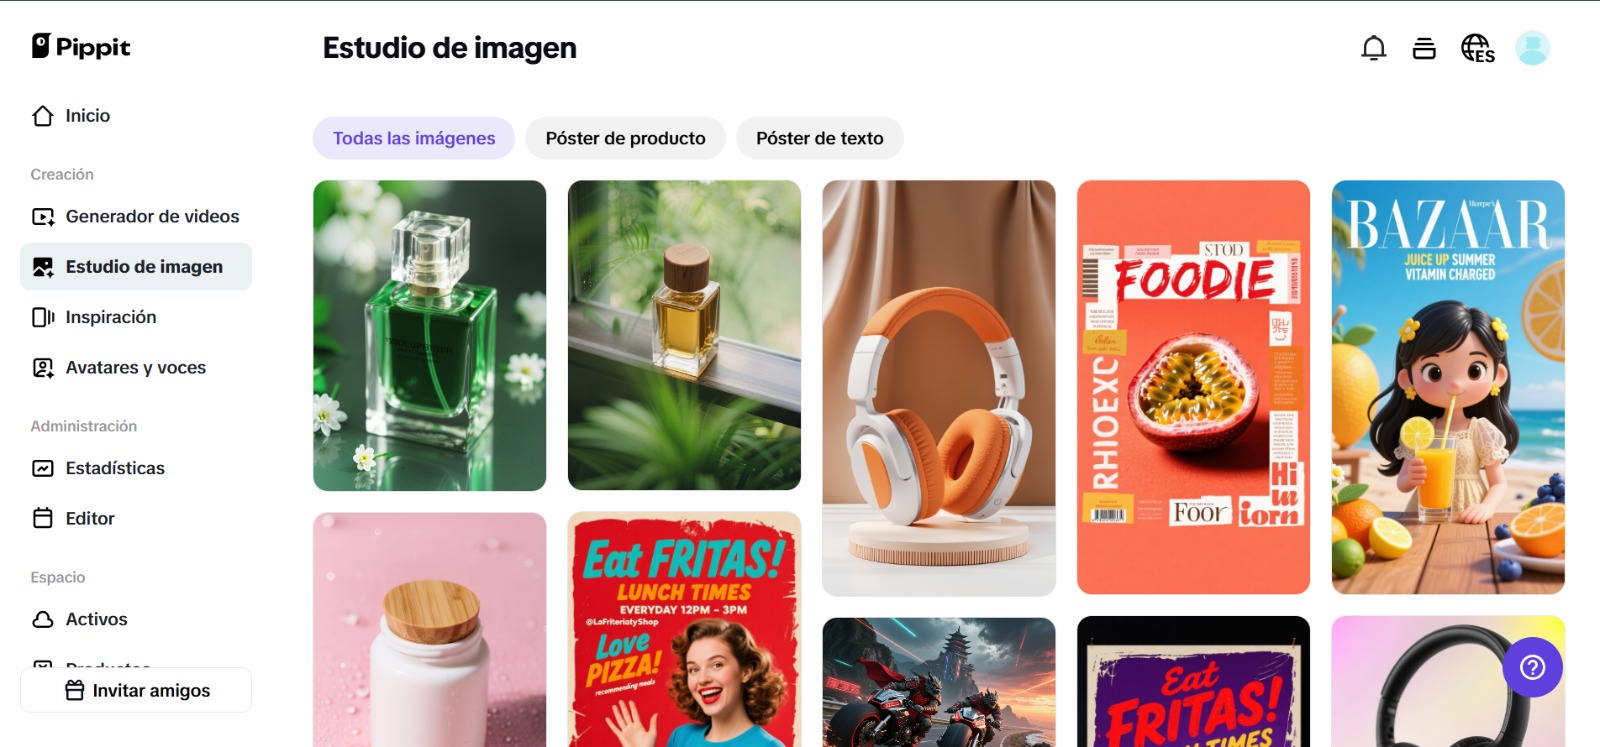1600x747 pixels.
Task: Switch to Póster de texto tab
Action: 820,138
